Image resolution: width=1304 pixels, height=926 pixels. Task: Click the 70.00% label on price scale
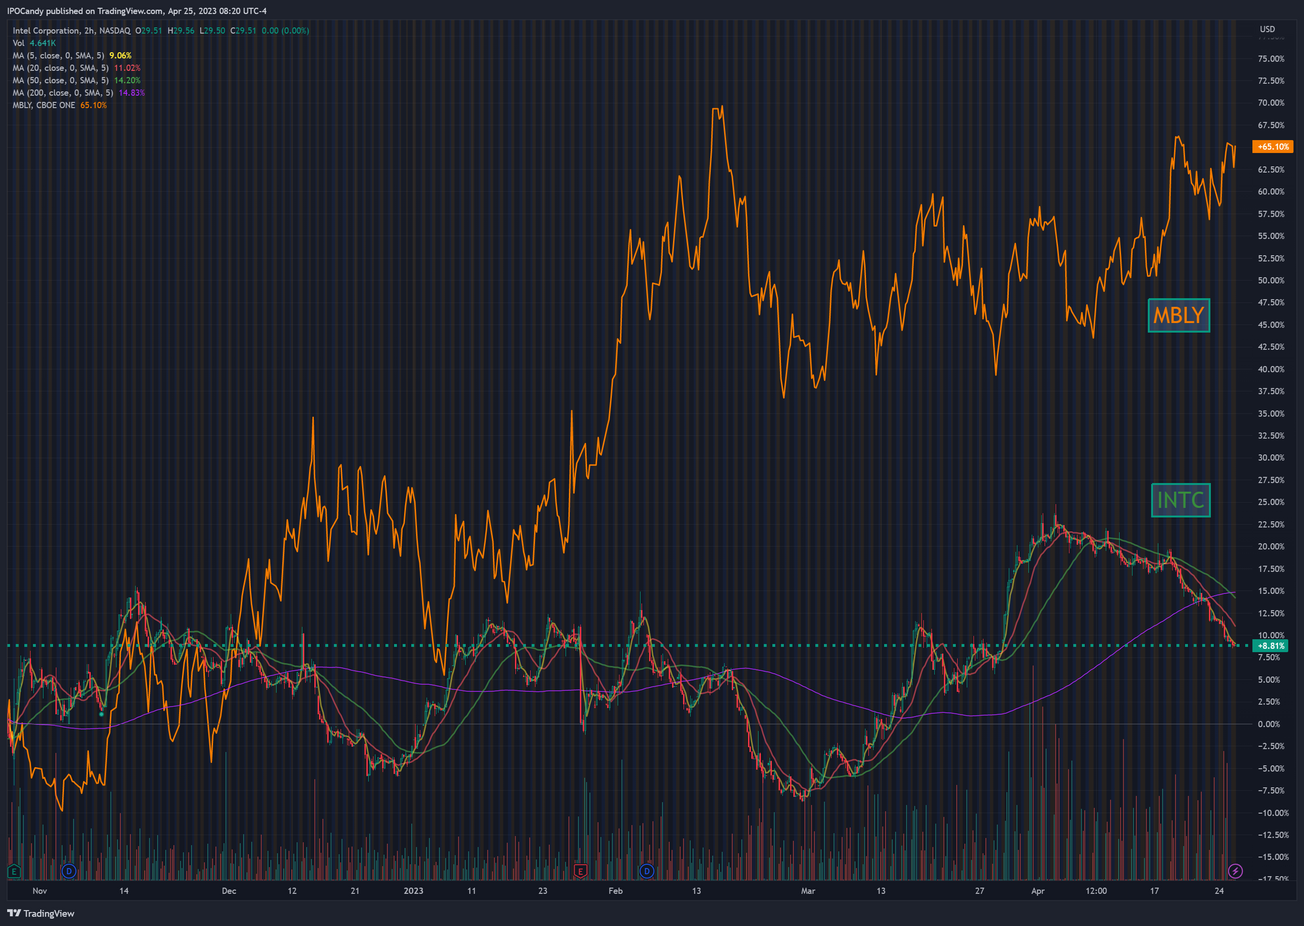(1271, 103)
